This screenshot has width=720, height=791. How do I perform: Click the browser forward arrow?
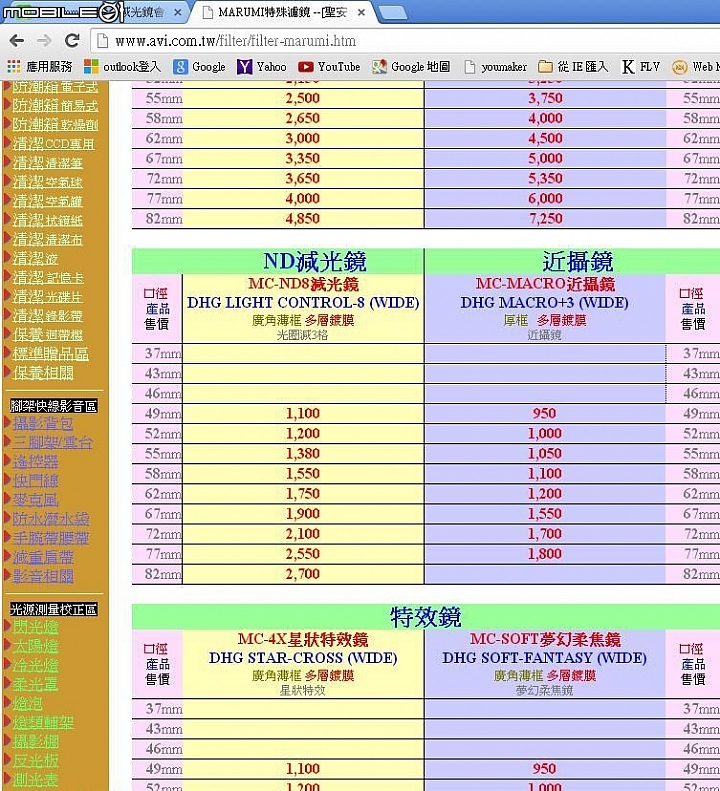point(44,40)
